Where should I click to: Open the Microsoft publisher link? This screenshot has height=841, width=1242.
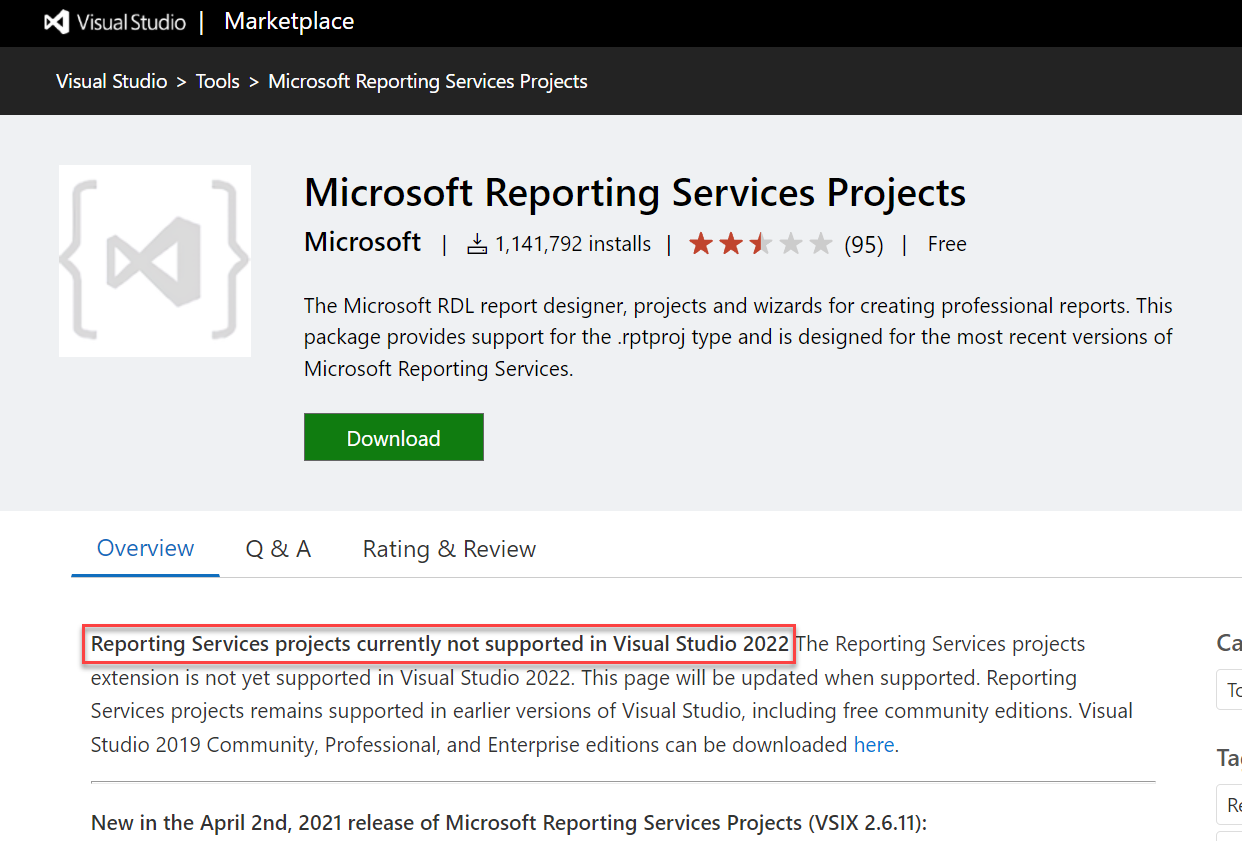[363, 242]
